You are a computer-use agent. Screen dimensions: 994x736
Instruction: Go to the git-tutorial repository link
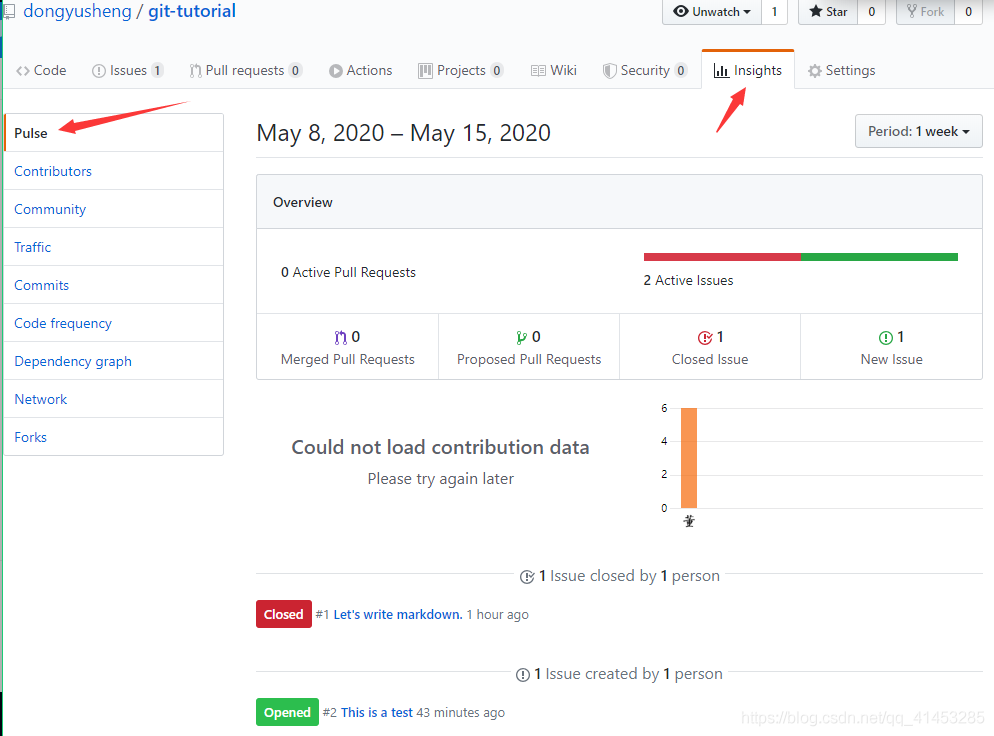coord(192,12)
